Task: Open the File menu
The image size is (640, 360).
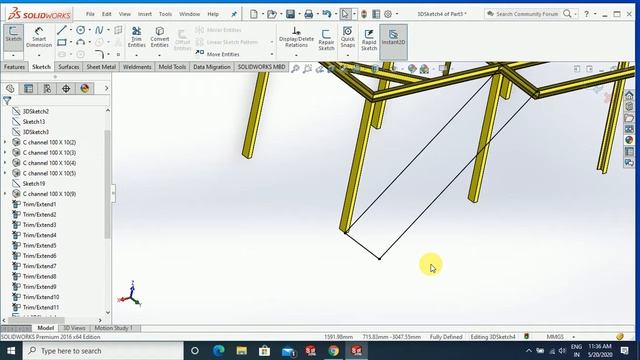Action: [90, 14]
